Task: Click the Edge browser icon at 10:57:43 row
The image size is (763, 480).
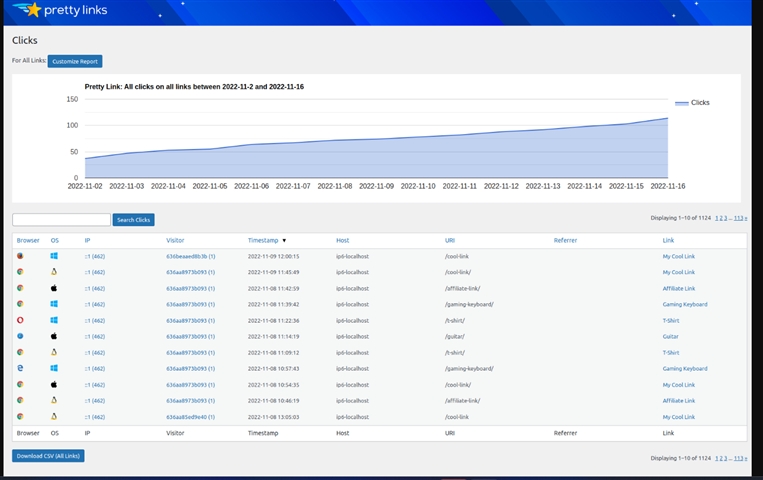Action: pyautogui.click(x=20, y=368)
